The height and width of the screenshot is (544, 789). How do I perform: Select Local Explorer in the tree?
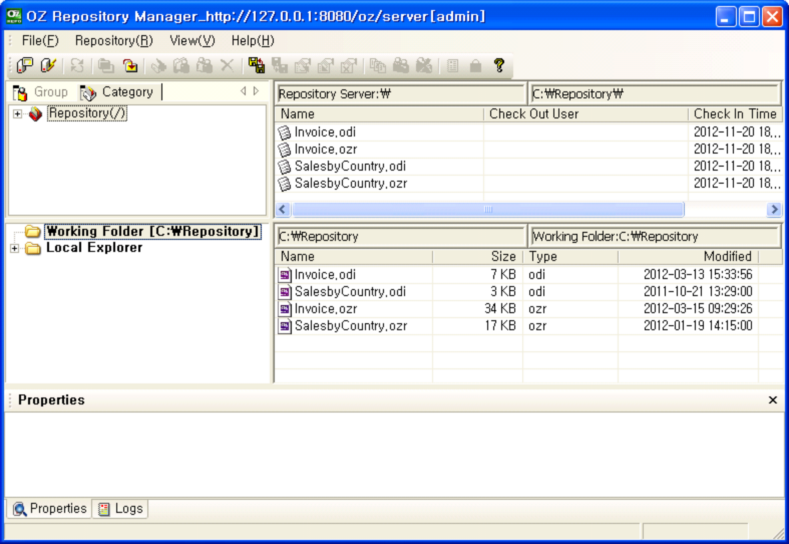point(94,248)
